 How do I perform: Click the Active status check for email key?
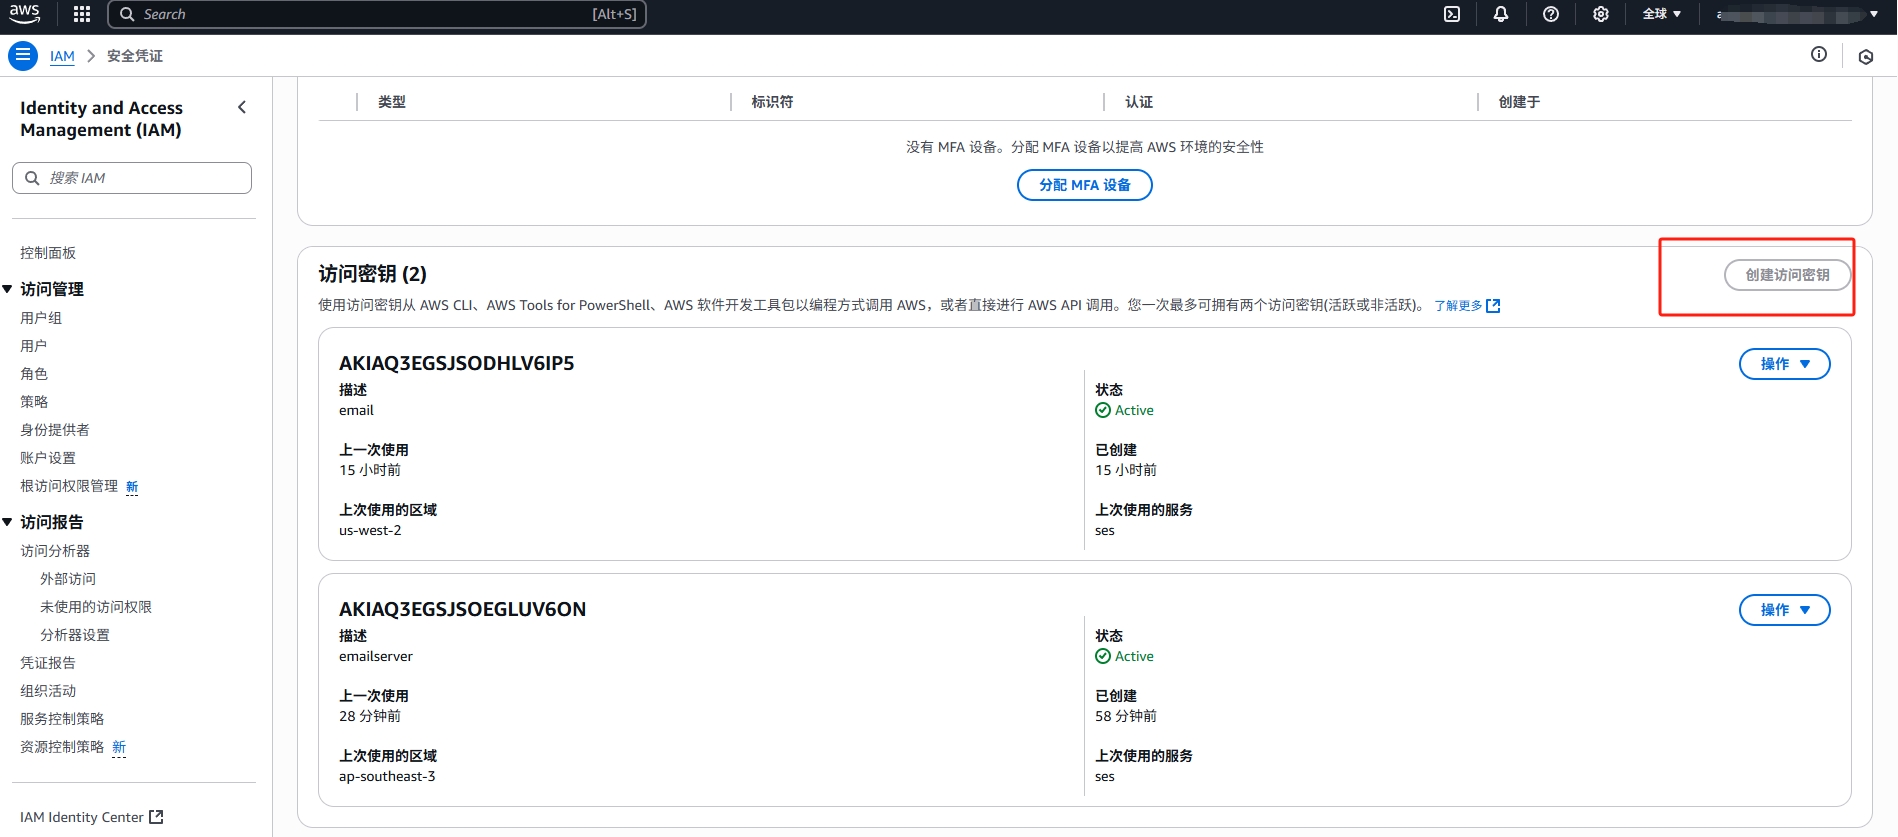pyautogui.click(x=1103, y=410)
